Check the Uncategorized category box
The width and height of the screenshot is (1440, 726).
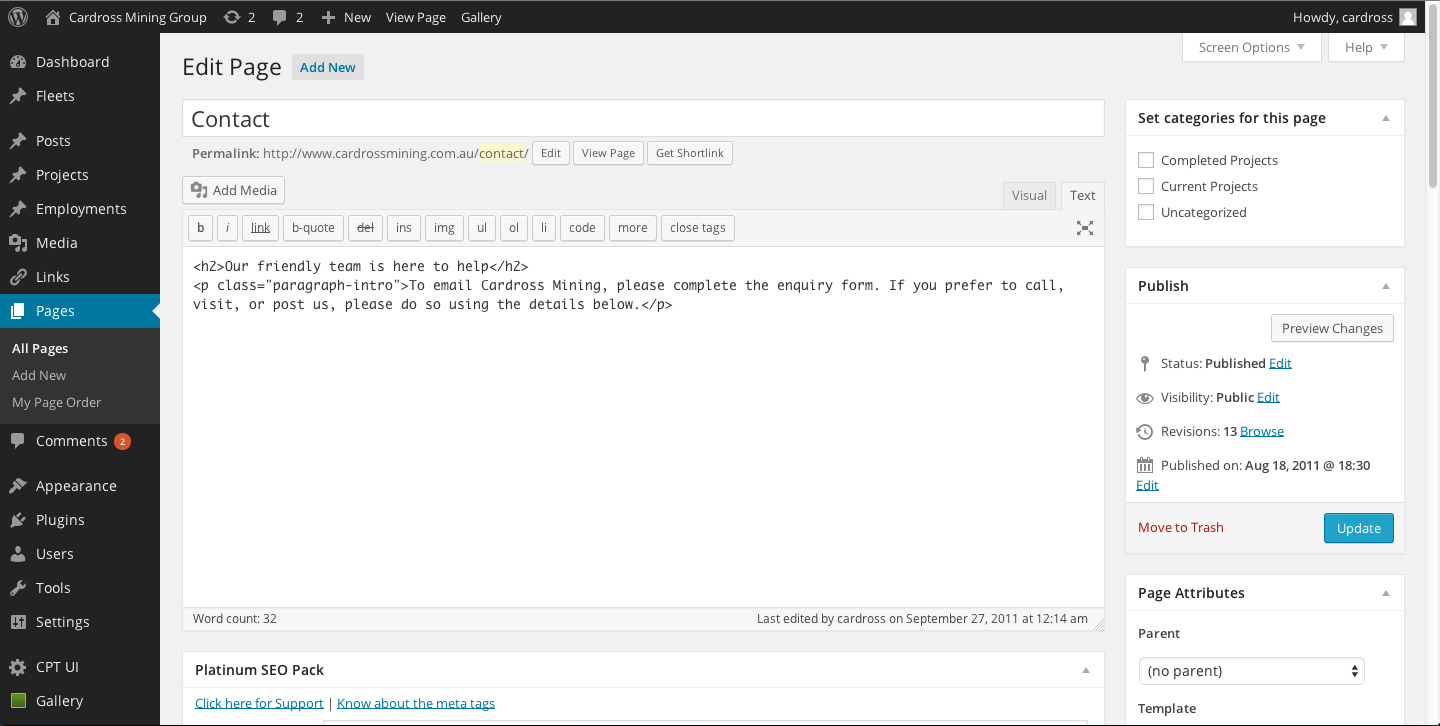(1145, 211)
